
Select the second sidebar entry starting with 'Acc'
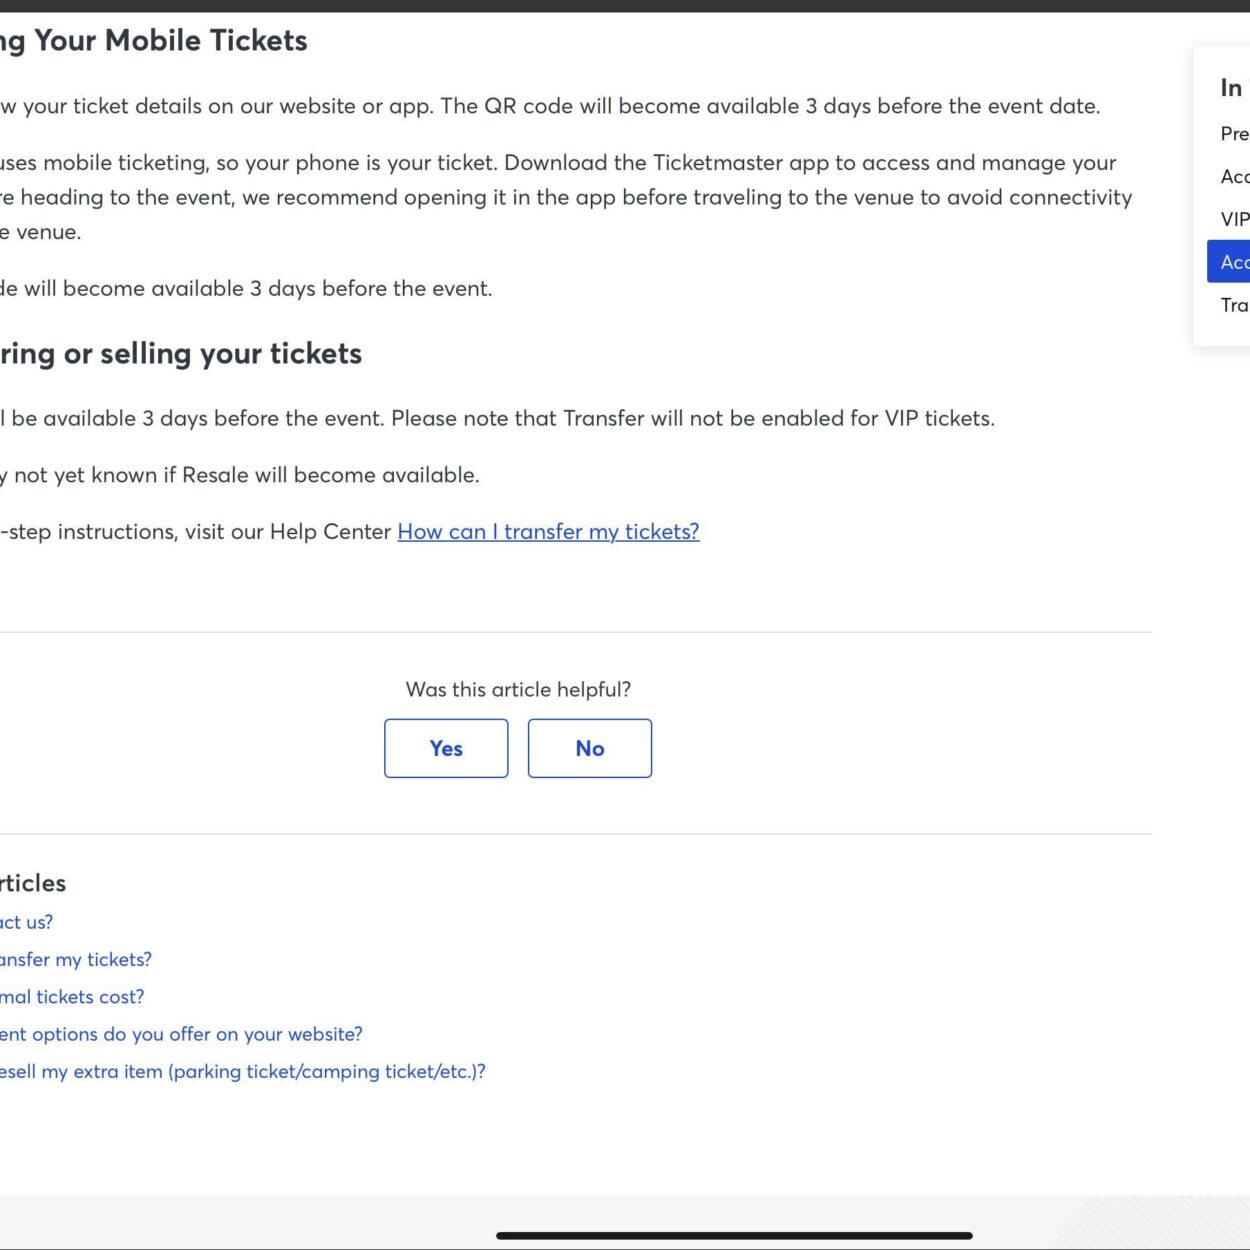point(1234,175)
